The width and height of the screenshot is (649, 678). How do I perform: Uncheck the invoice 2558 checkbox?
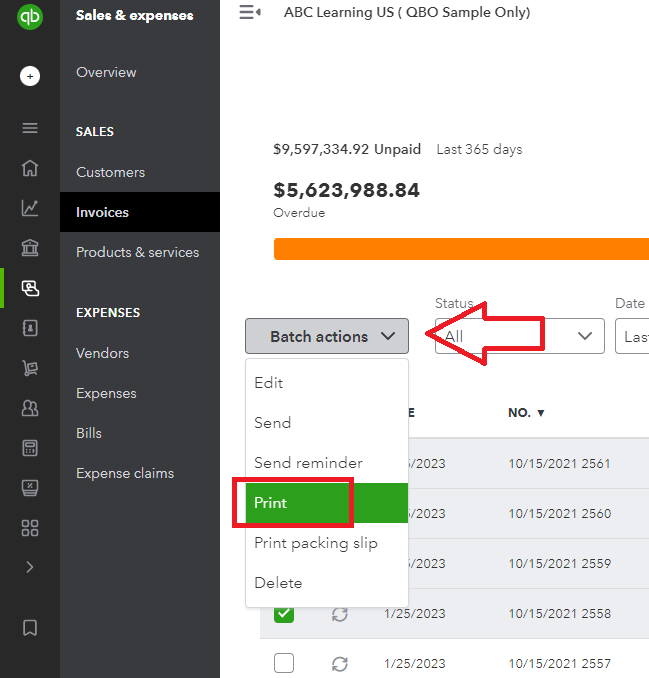[284, 614]
